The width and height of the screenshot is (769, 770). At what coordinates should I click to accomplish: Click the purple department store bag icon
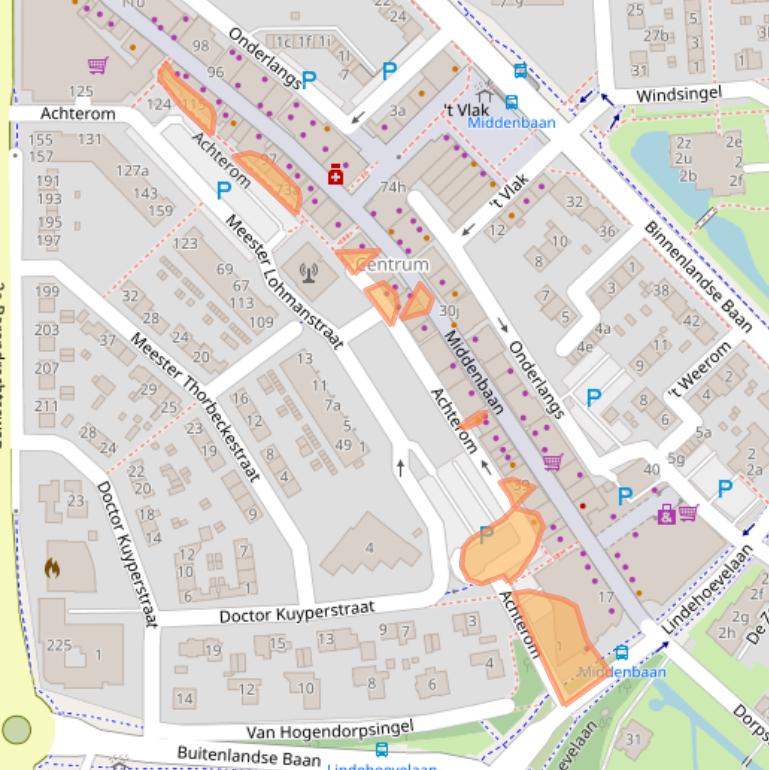tap(666, 514)
